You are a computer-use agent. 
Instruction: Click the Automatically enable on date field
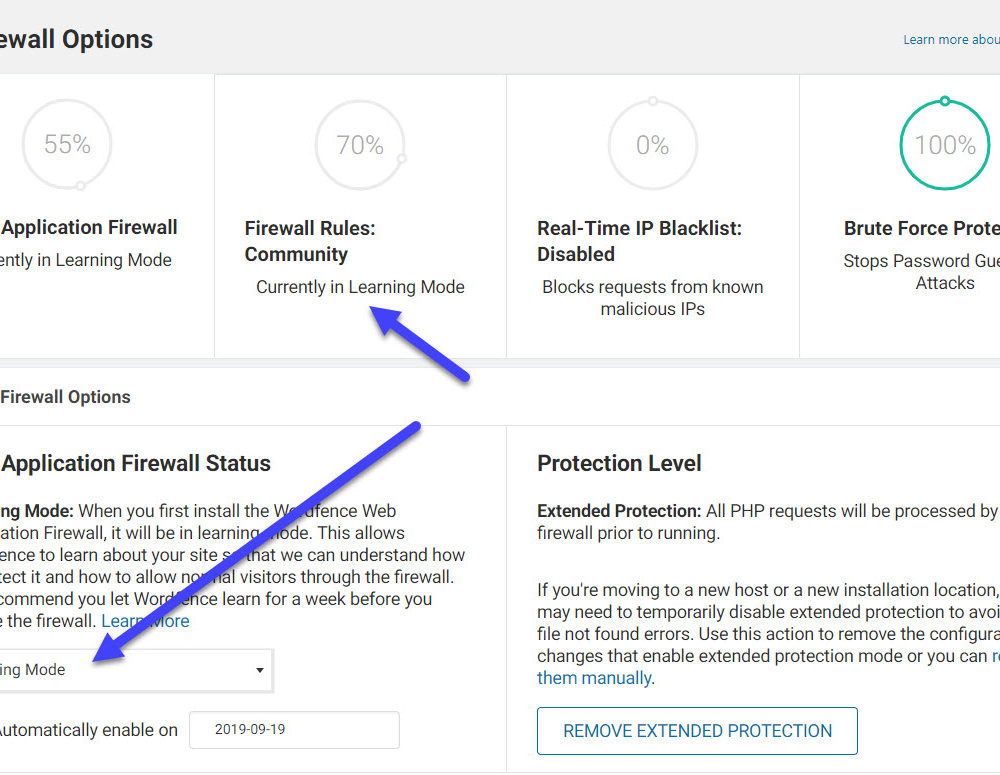pos(294,730)
